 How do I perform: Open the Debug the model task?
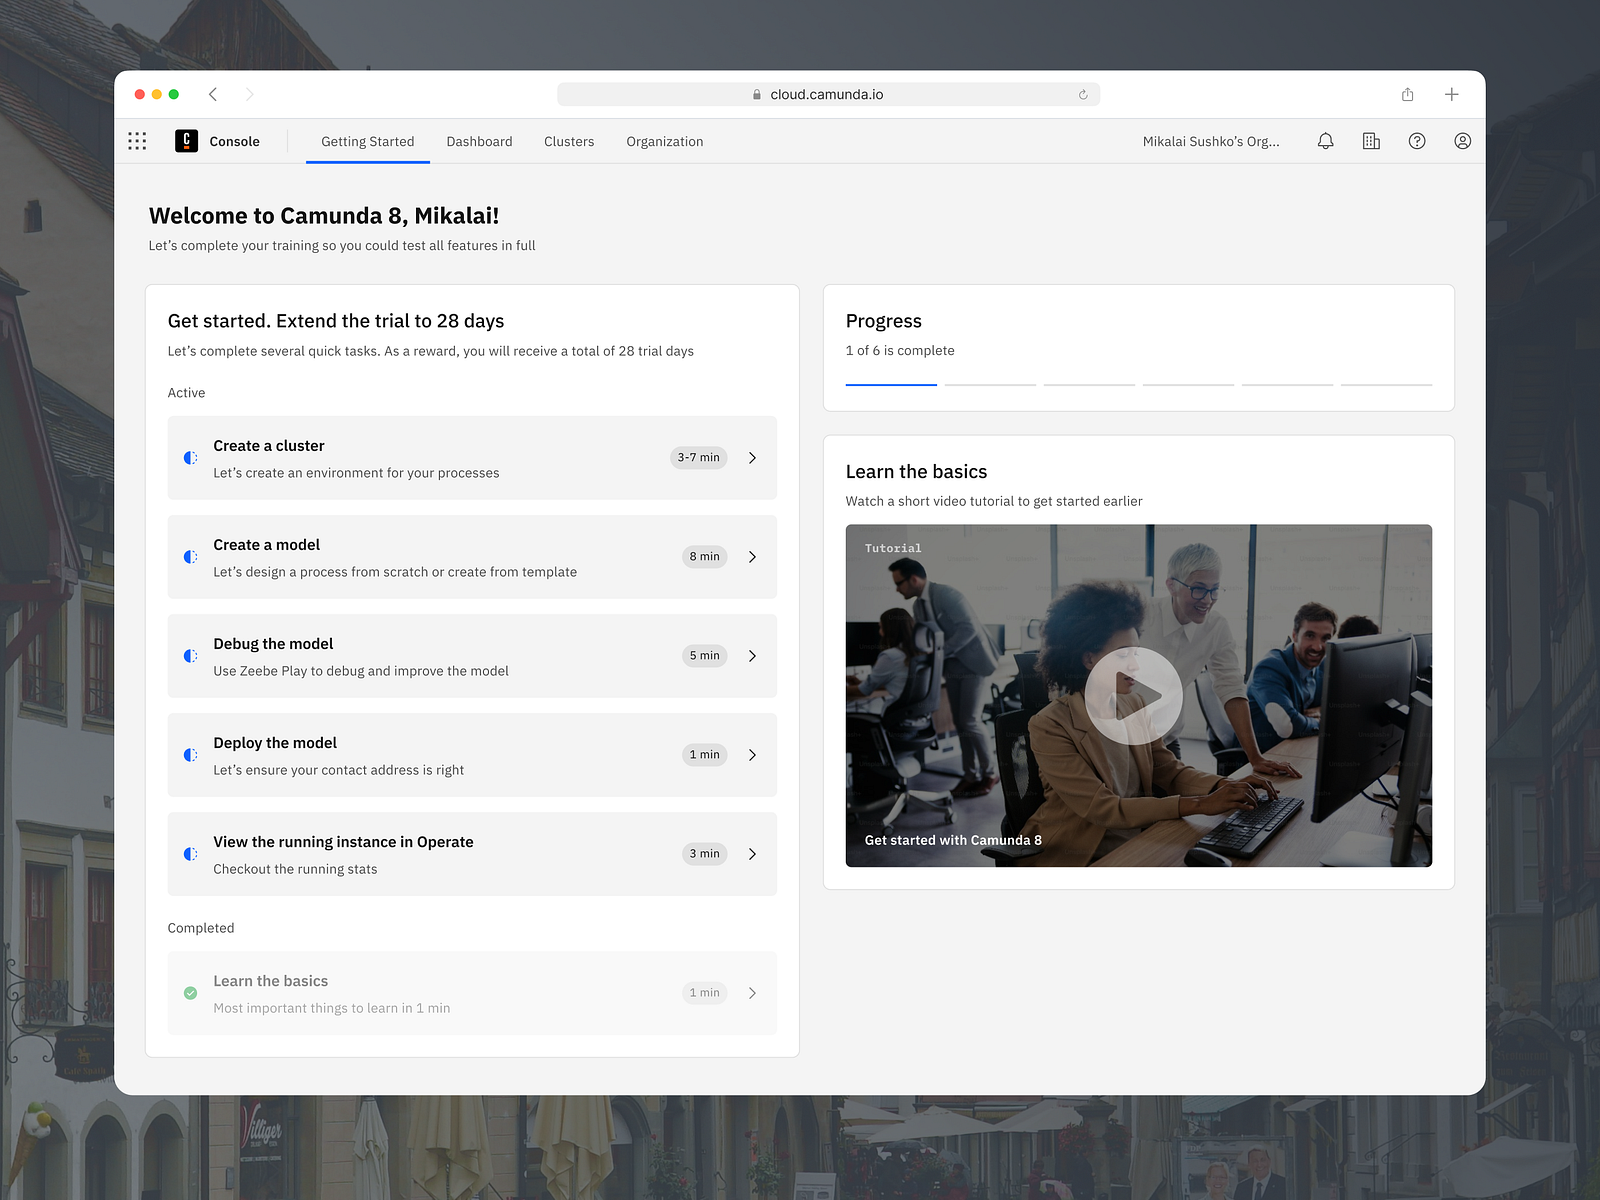(x=472, y=656)
